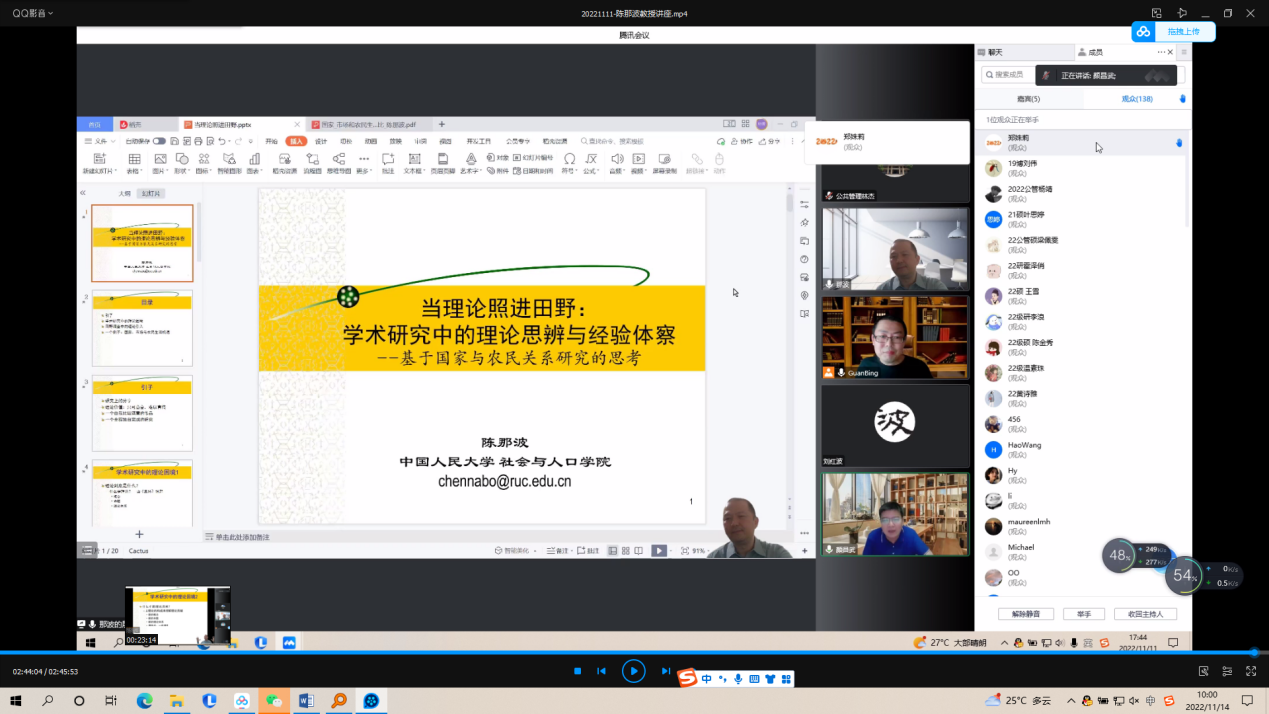
Task: Select the 波 avatar participant tile
Action: pos(895,425)
